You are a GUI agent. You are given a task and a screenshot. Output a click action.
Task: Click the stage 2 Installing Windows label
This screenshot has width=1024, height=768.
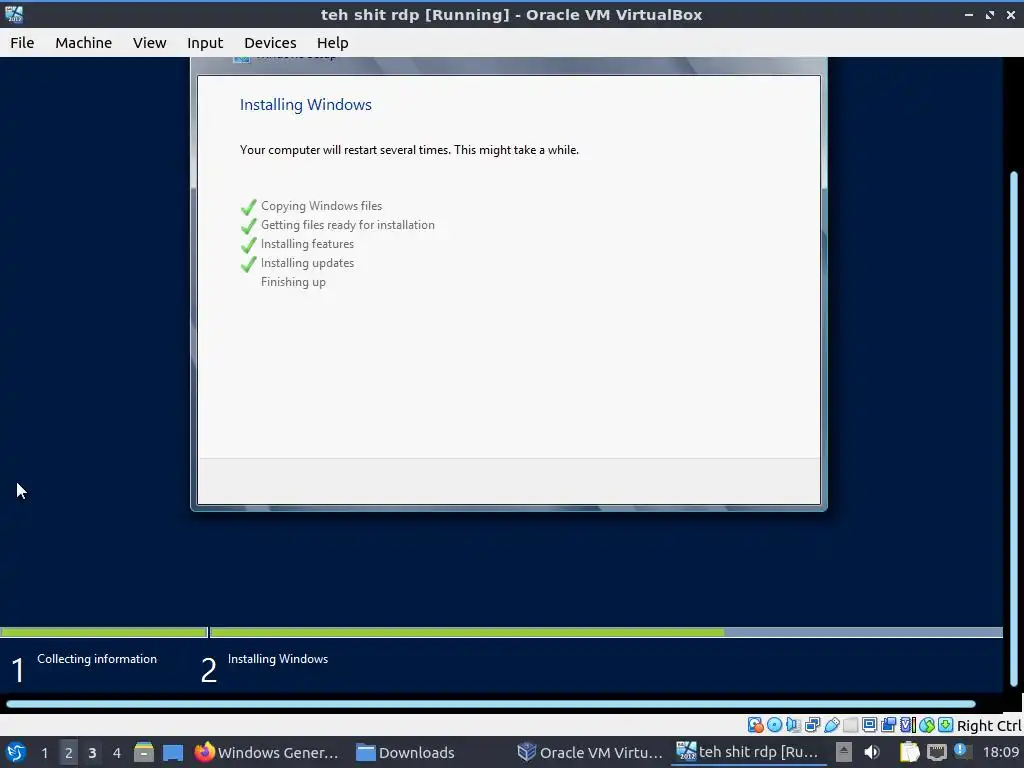point(278,659)
